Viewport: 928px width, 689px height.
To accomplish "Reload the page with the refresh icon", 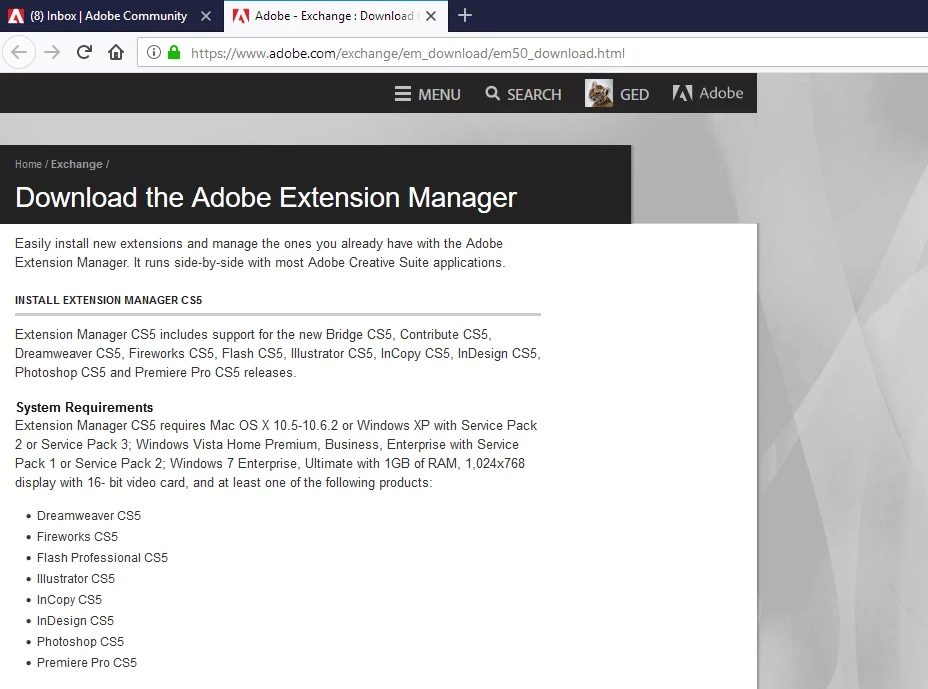I will pos(84,53).
